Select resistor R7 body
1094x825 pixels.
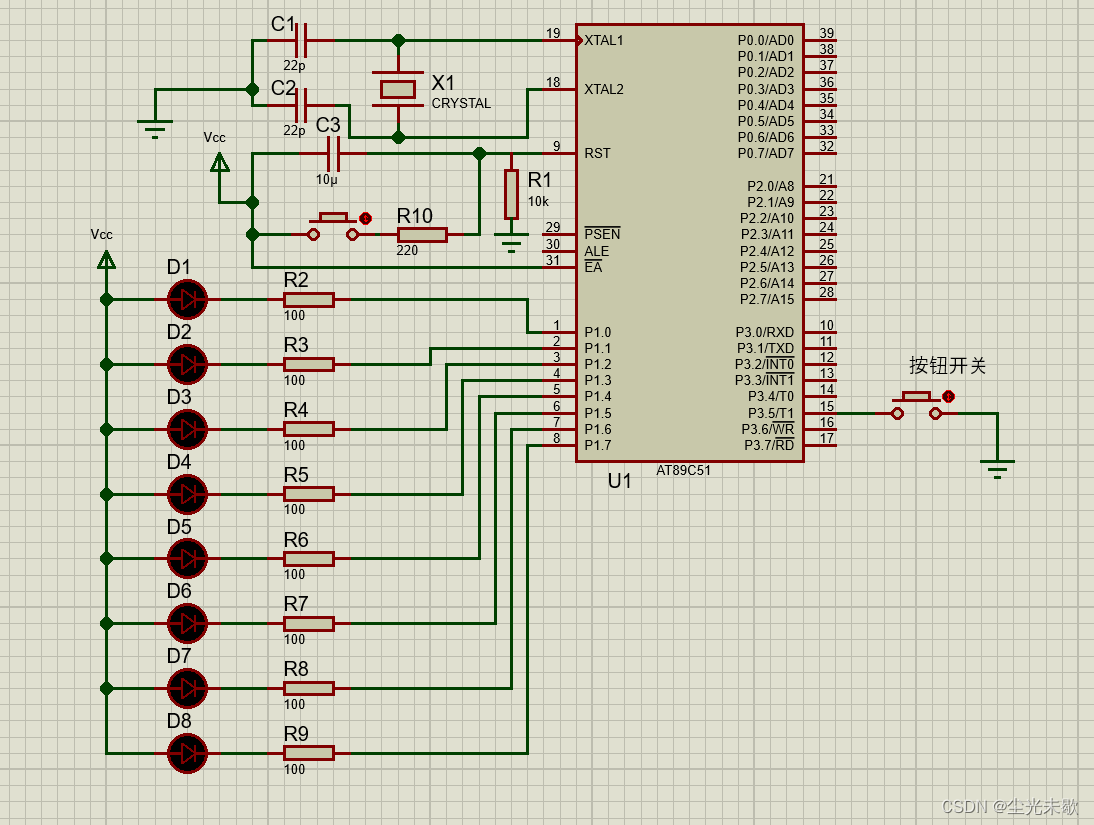309,623
